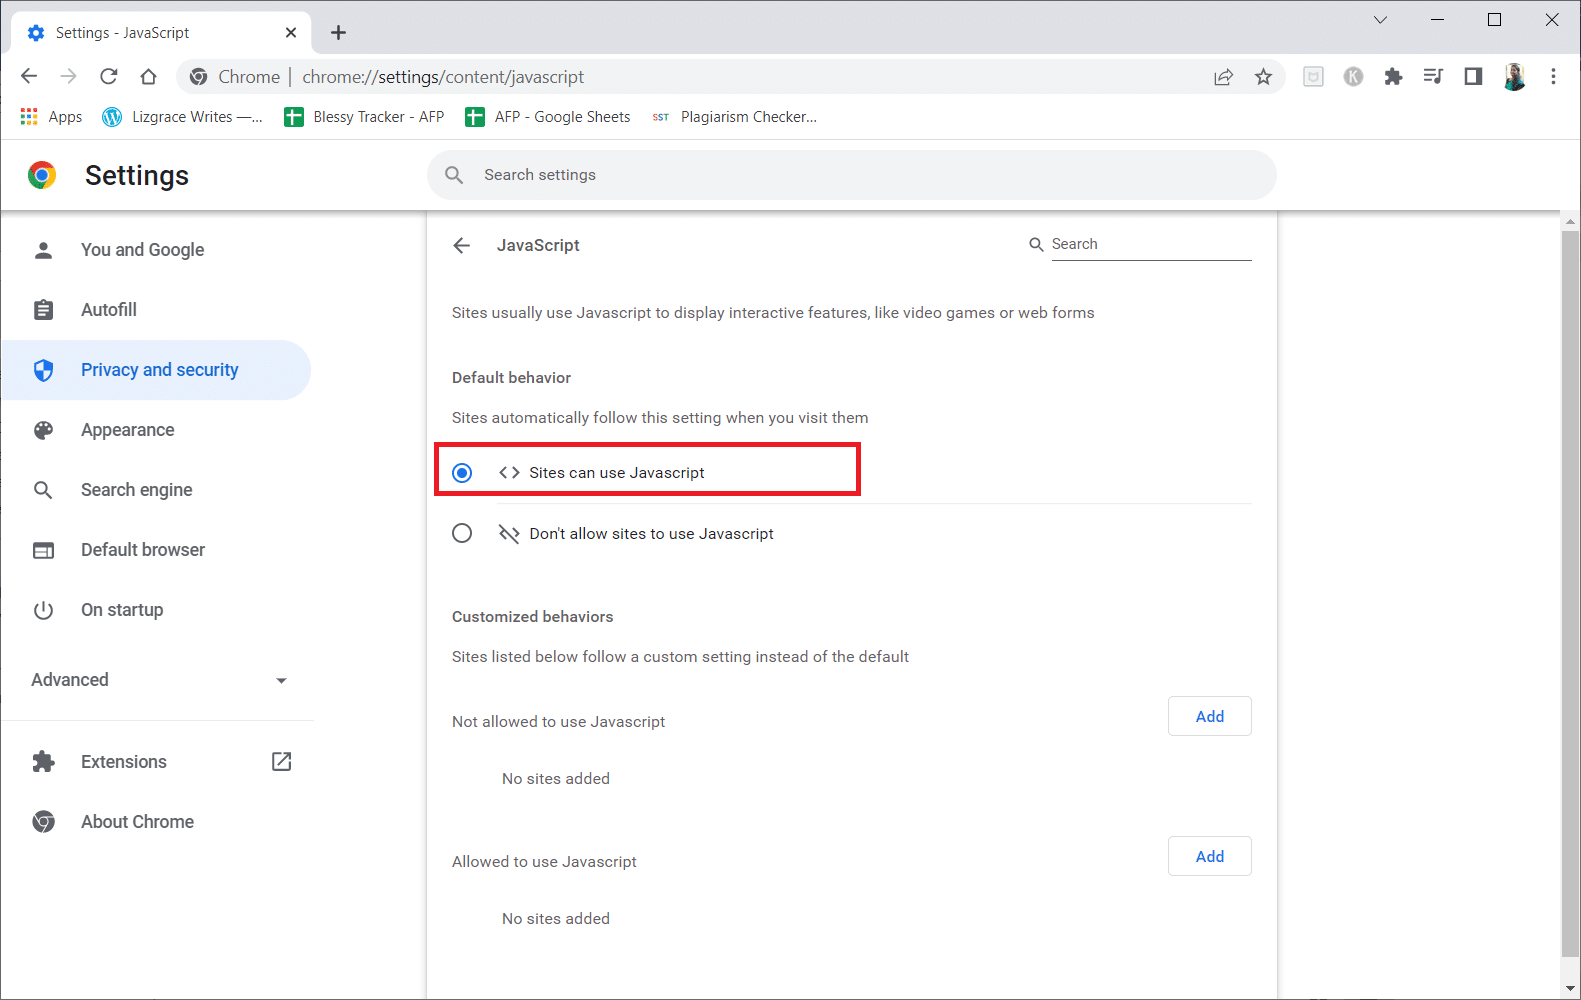
Task: Open the Appearance settings section
Action: tap(127, 430)
